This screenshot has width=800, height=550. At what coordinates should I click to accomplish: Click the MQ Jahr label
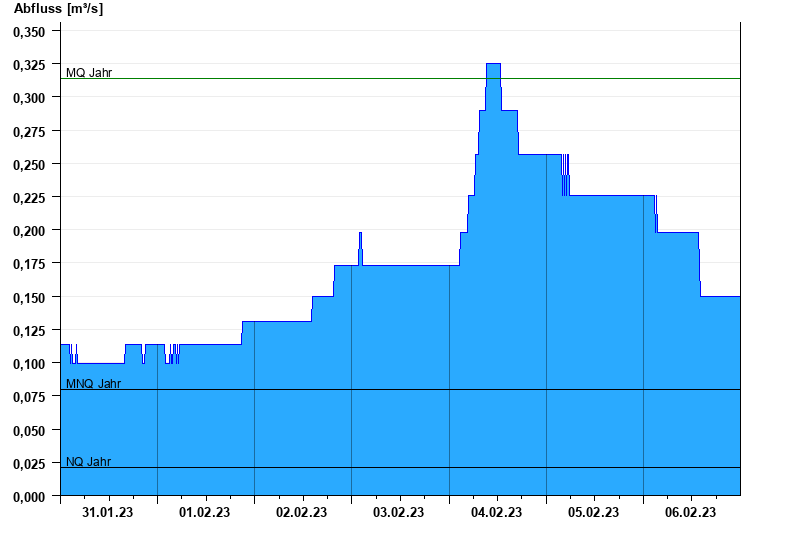coord(89,73)
